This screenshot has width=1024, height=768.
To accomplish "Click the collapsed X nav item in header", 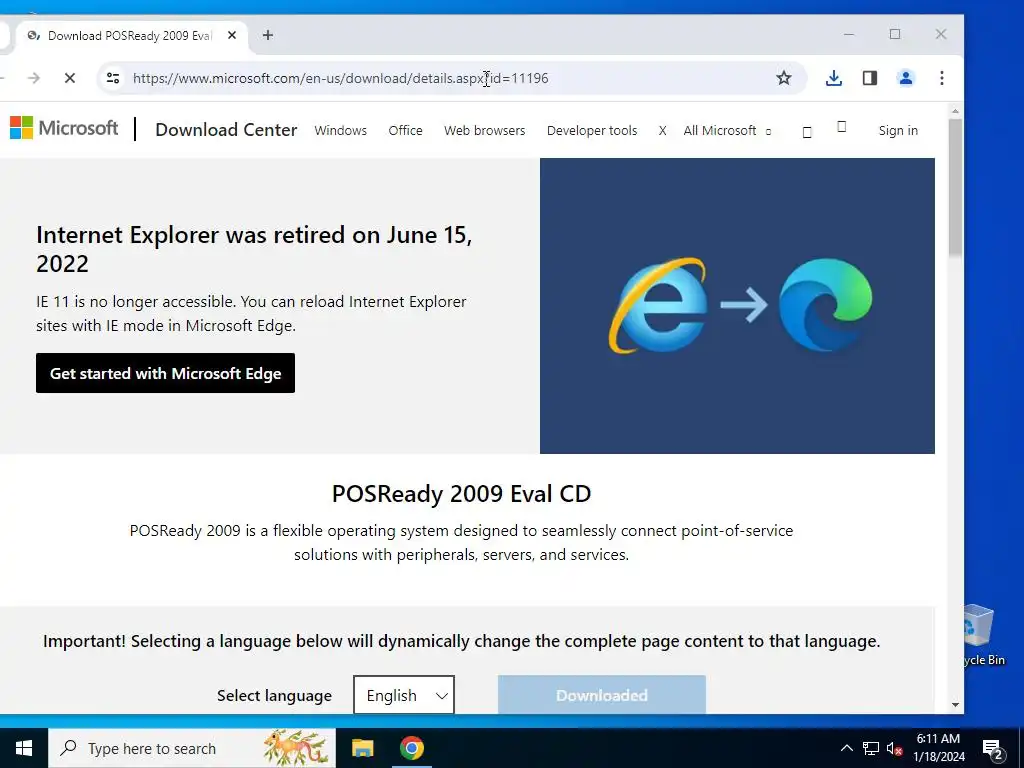I will click(x=662, y=131).
